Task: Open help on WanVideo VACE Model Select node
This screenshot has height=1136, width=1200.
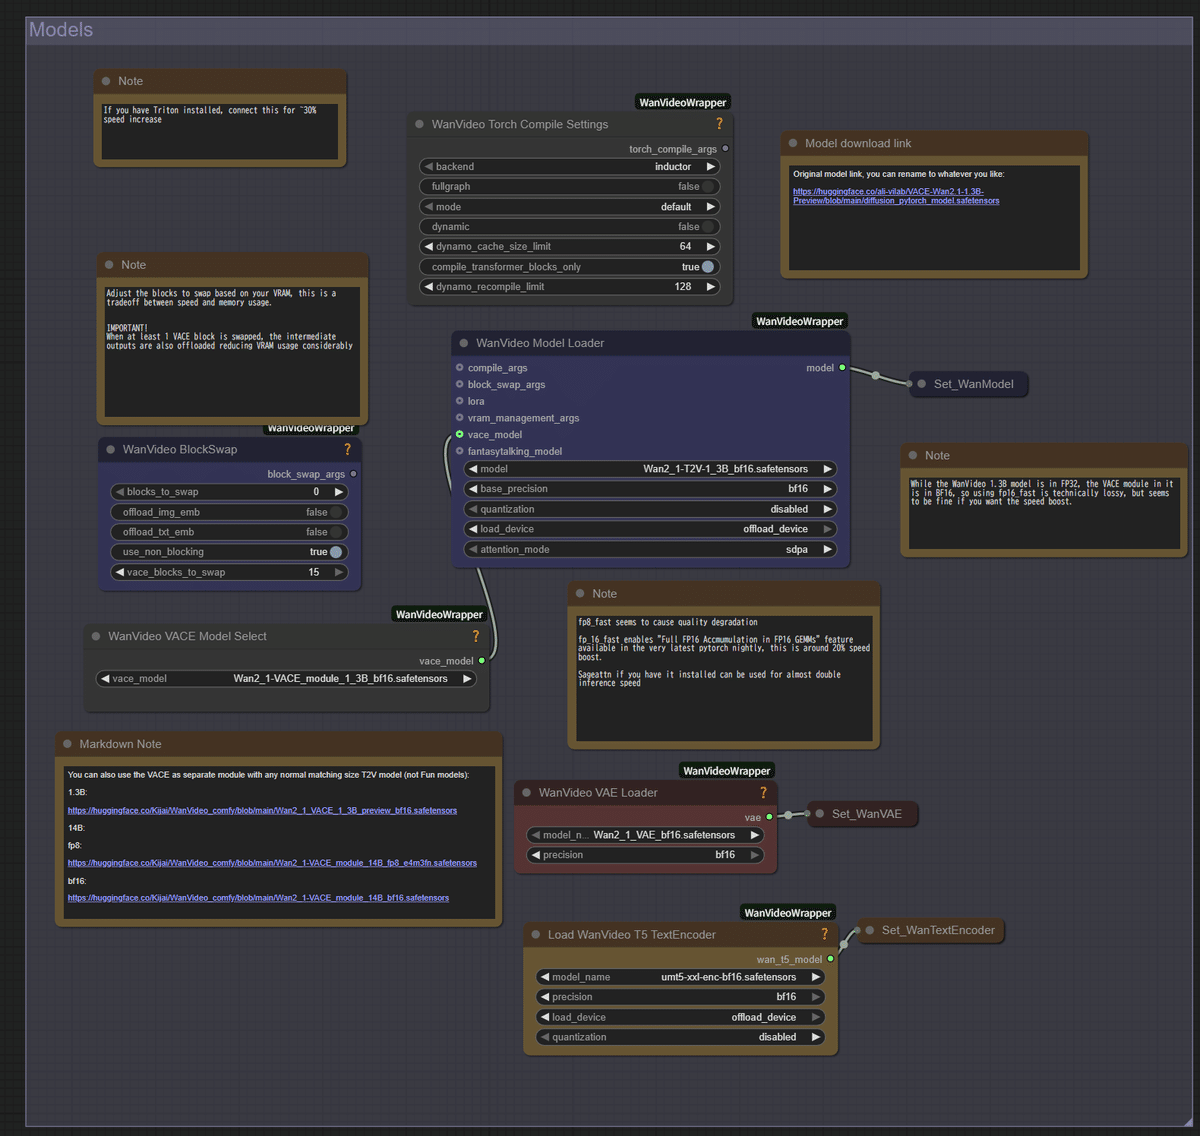Action: [475, 636]
